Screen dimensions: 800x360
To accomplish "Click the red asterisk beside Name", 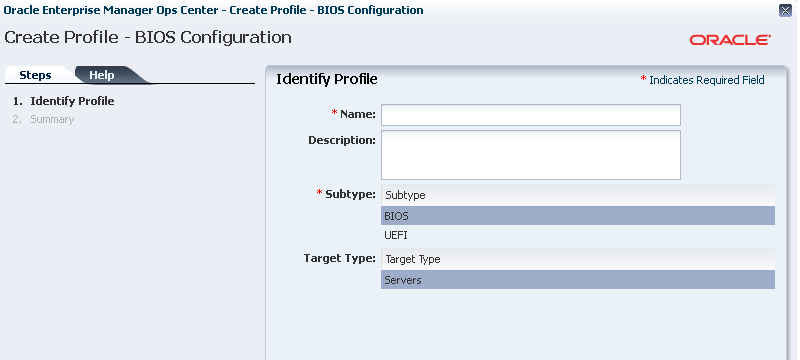I will [x=335, y=113].
